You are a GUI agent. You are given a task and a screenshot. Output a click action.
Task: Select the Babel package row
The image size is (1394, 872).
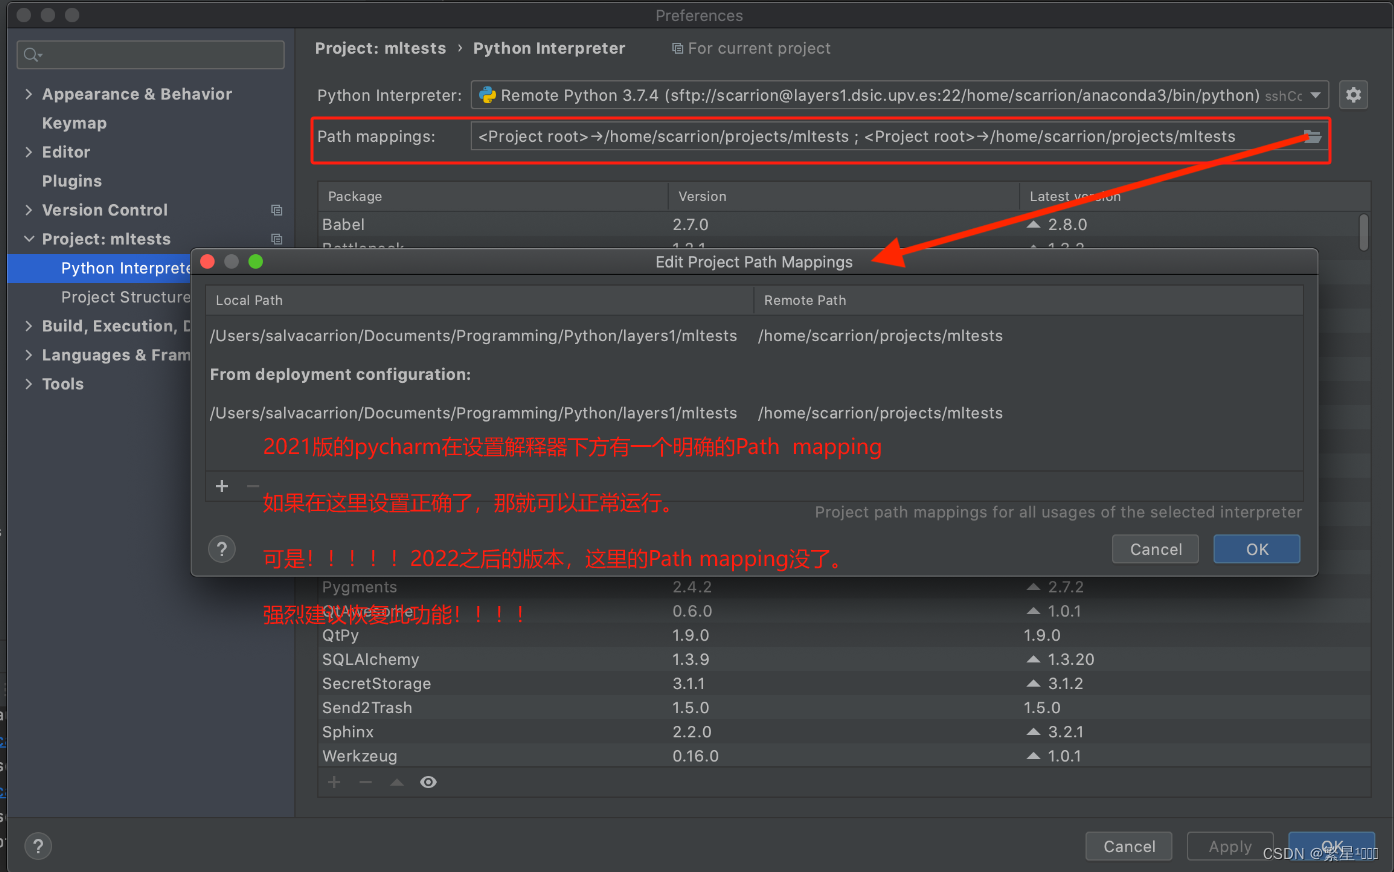(x=839, y=225)
